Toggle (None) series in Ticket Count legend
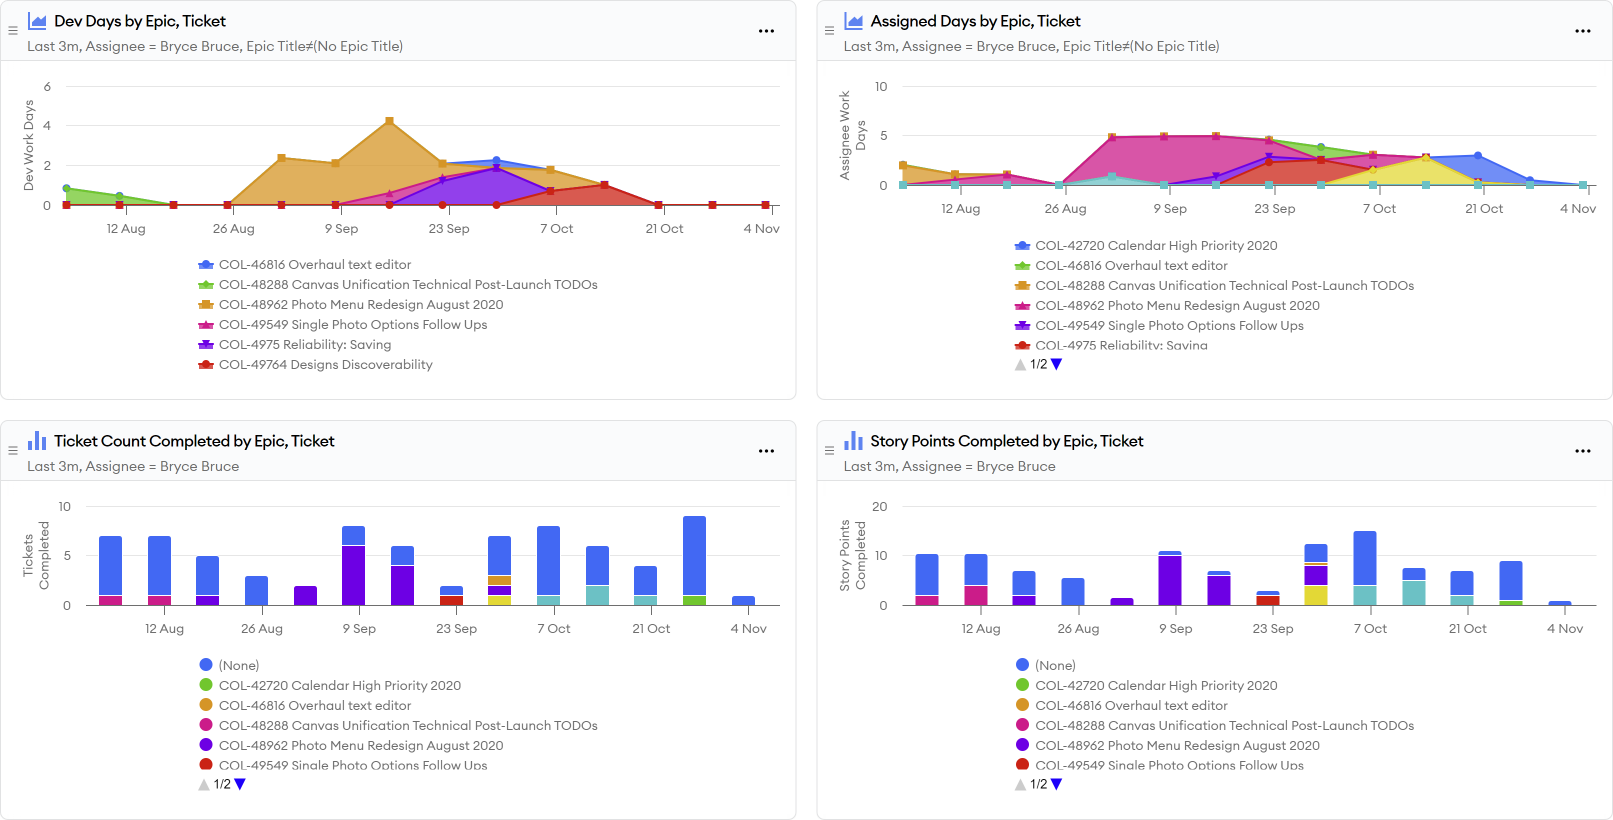This screenshot has height=820, width=1613. (238, 666)
